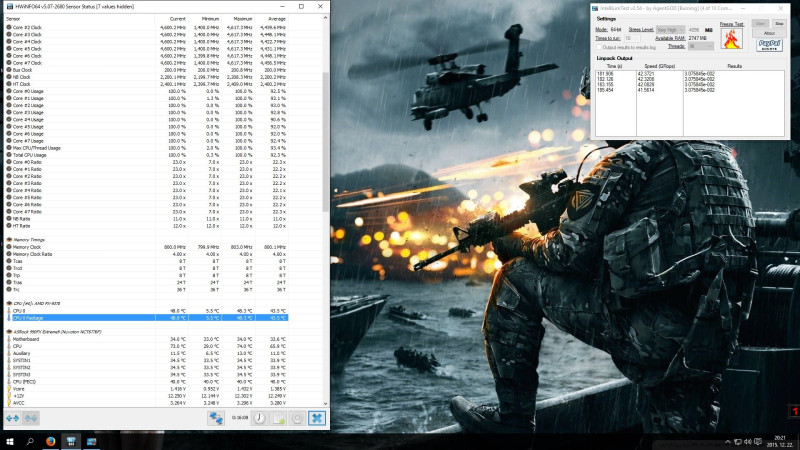Select the Memory Clock Ratio row

pos(146,254)
